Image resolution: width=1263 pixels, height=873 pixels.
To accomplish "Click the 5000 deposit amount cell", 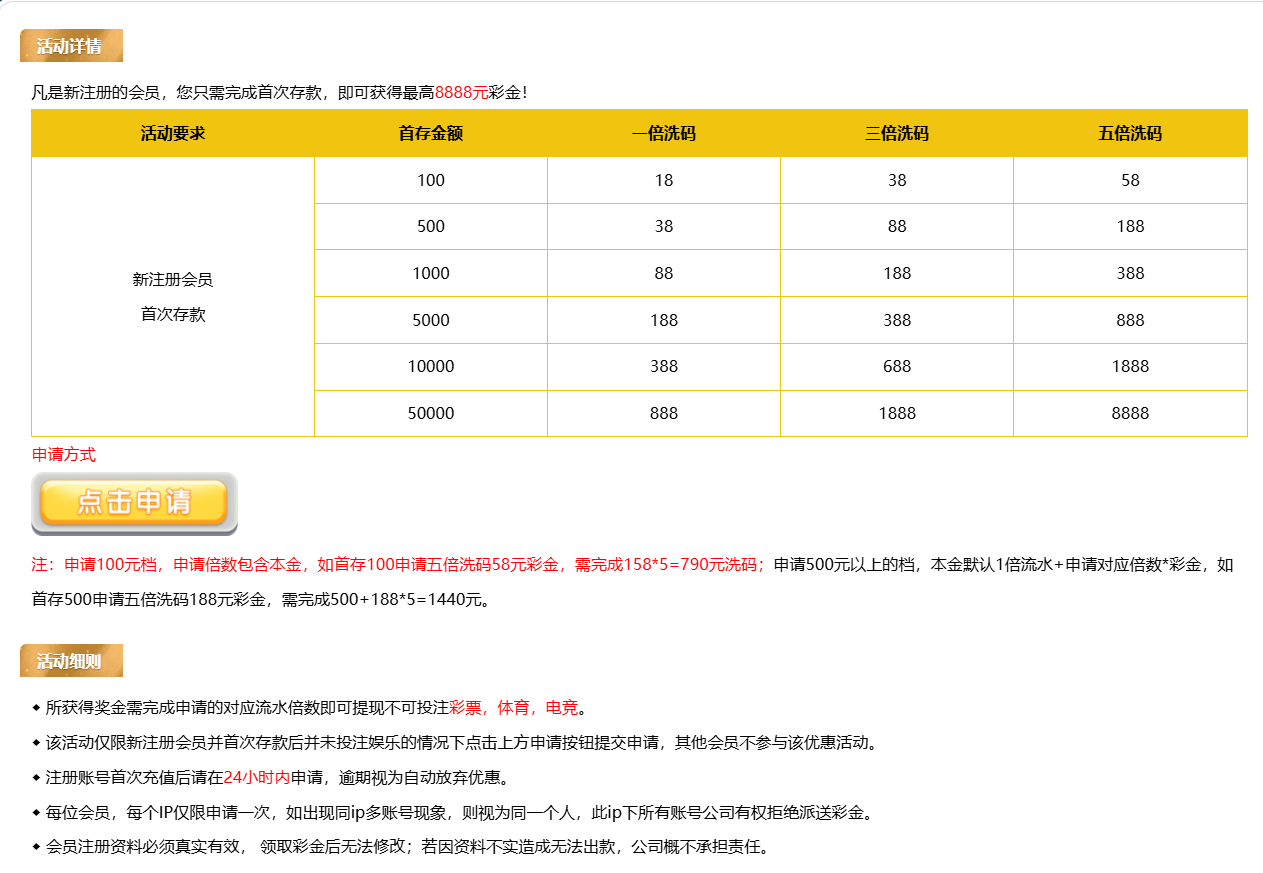I will [x=431, y=320].
